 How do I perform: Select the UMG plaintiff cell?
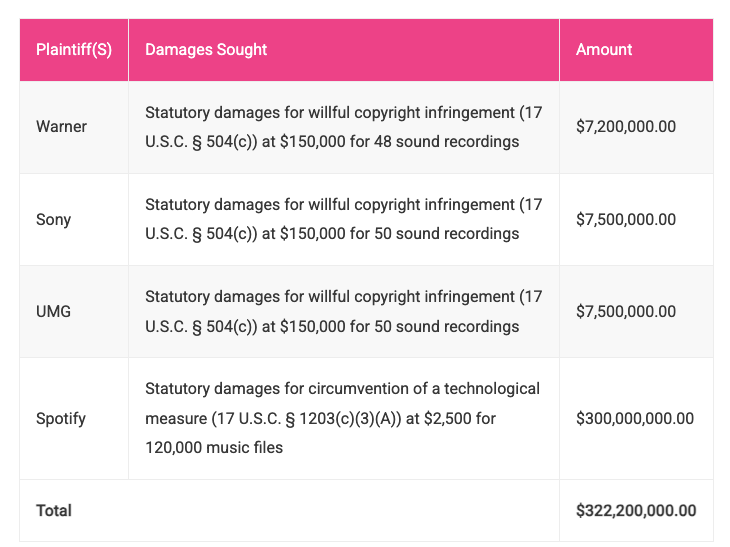[x=53, y=311]
